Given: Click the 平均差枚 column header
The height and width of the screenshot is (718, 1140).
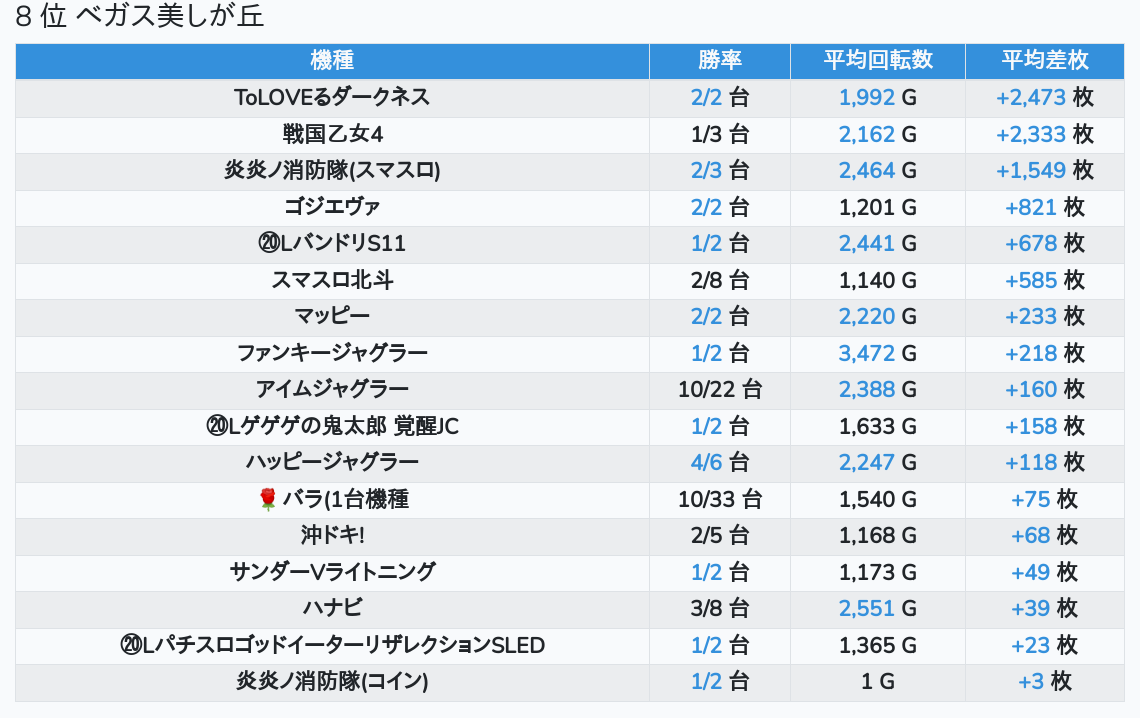Looking at the screenshot, I should (x=1045, y=60).
